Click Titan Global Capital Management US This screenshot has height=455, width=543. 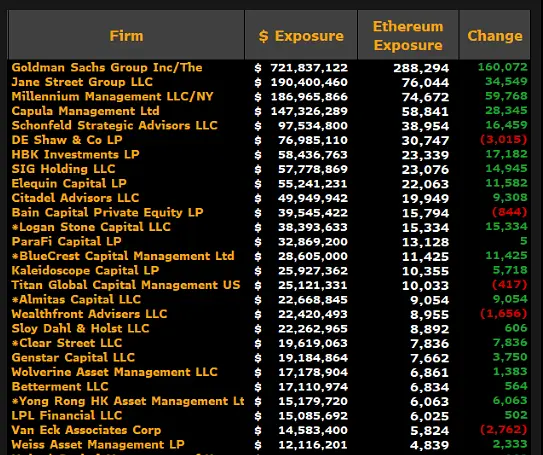point(126,285)
